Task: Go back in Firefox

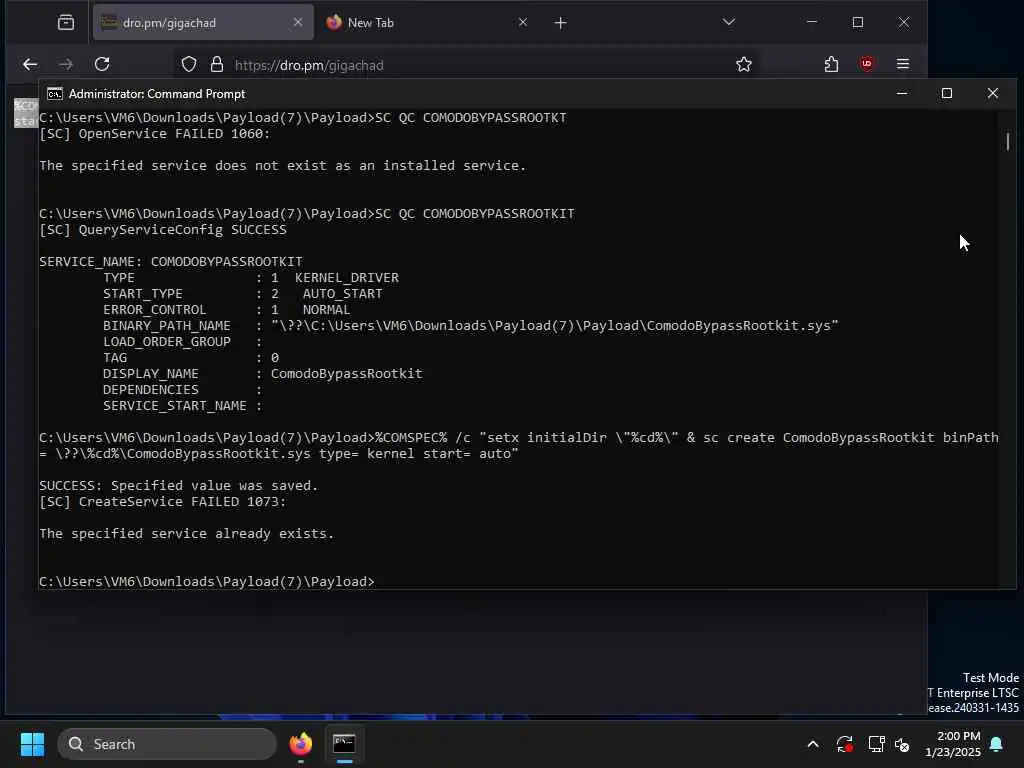Action: pos(30,64)
